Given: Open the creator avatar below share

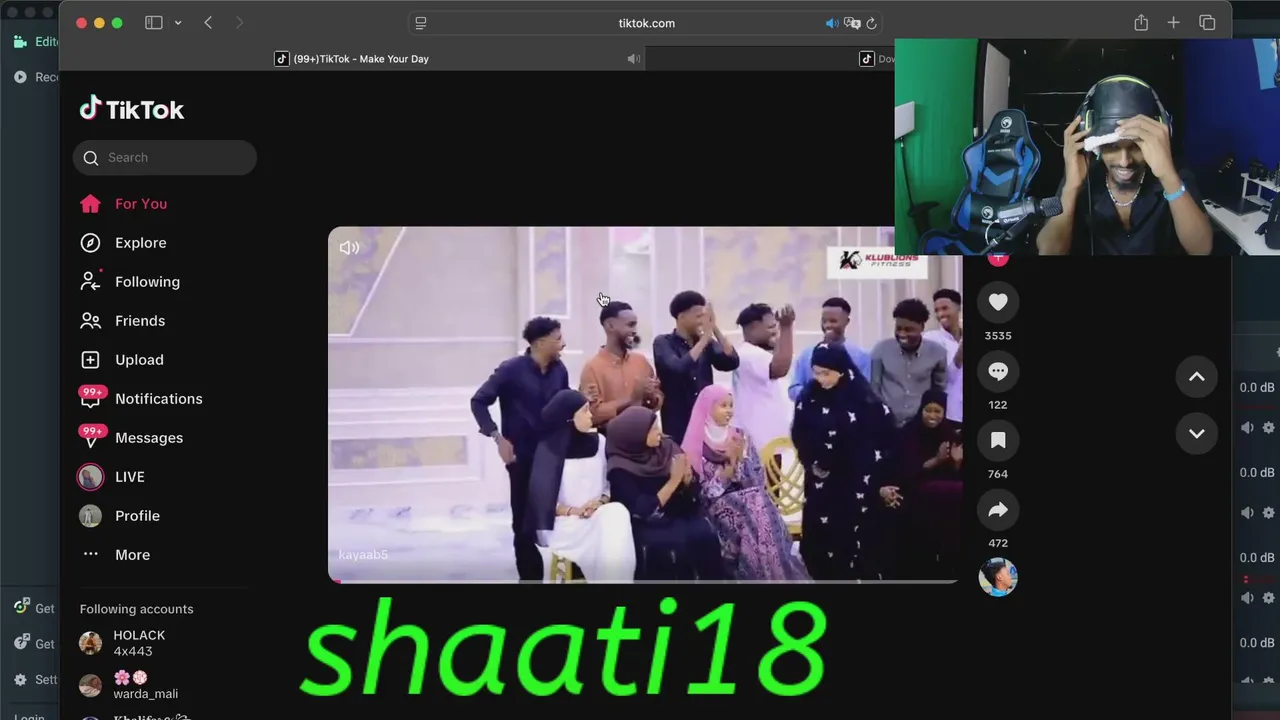Looking at the screenshot, I should point(998,577).
